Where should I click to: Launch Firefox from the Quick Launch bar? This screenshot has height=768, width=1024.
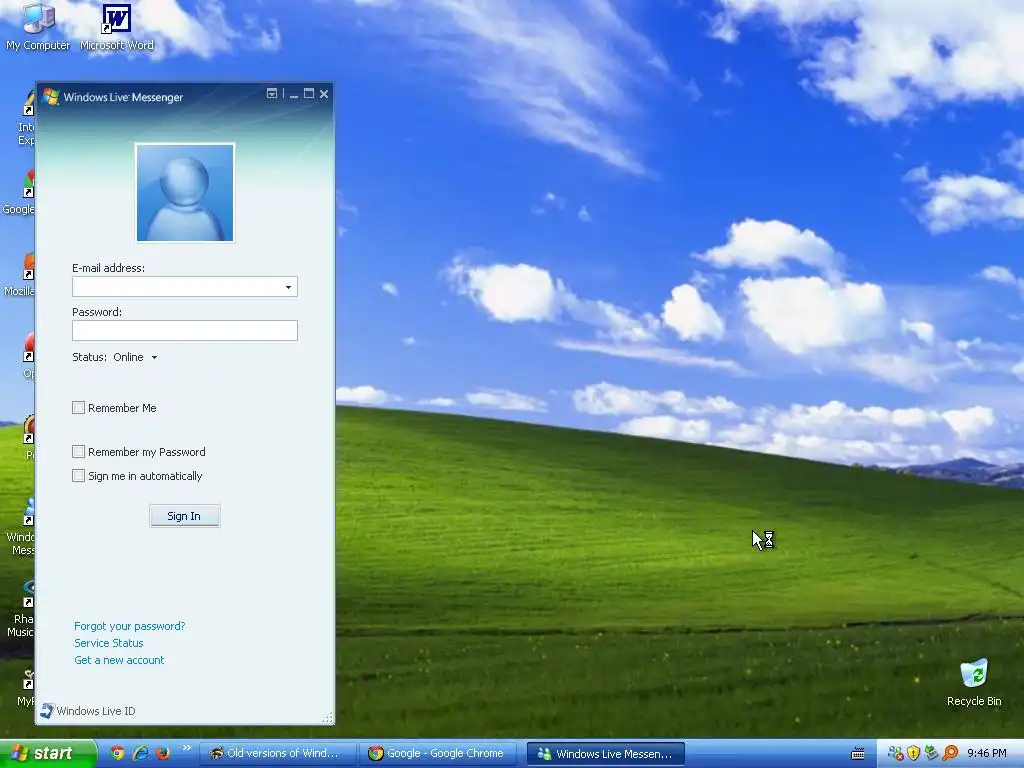click(x=163, y=753)
